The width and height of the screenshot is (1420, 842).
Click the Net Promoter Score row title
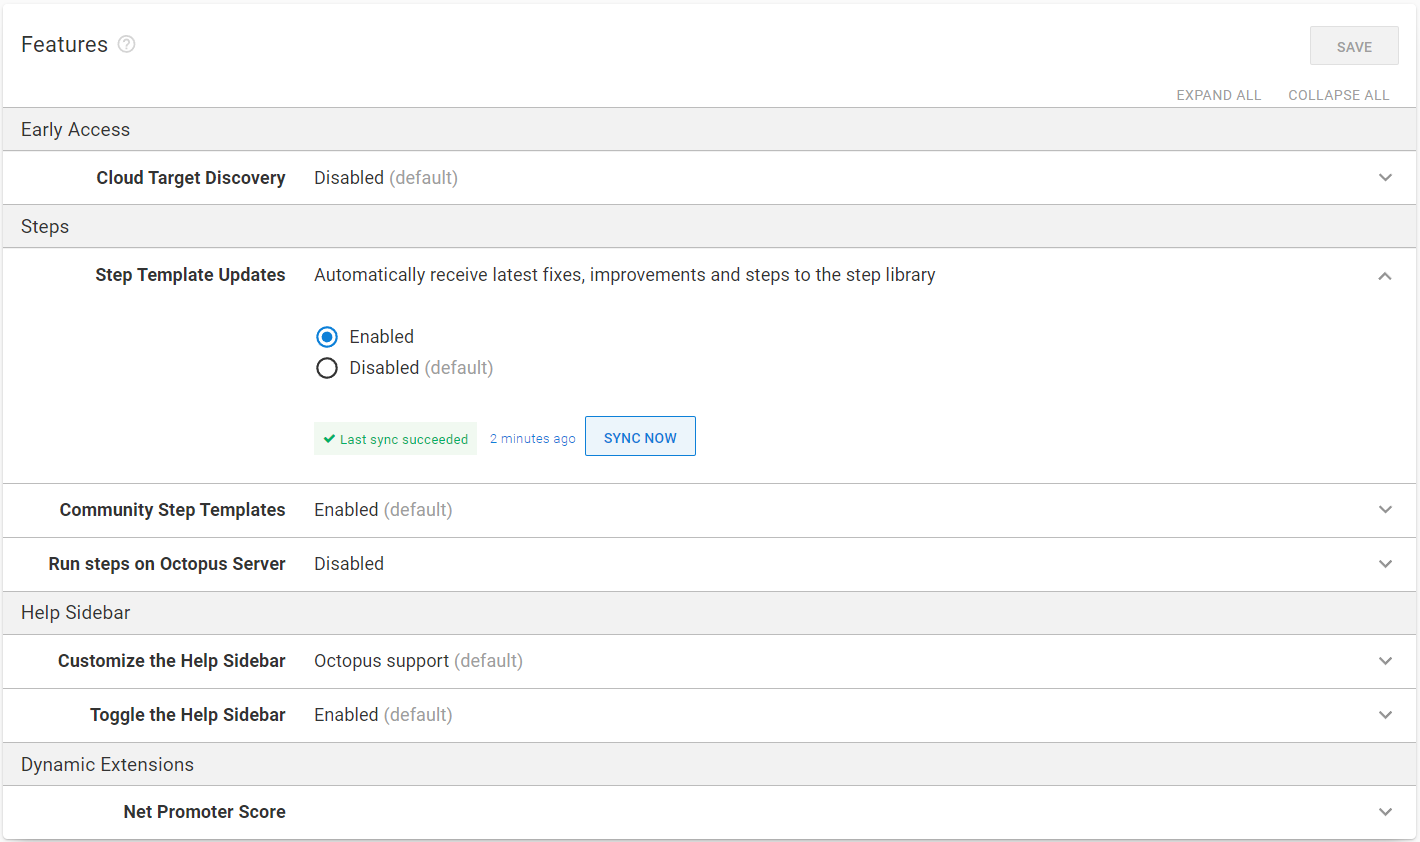(x=204, y=812)
